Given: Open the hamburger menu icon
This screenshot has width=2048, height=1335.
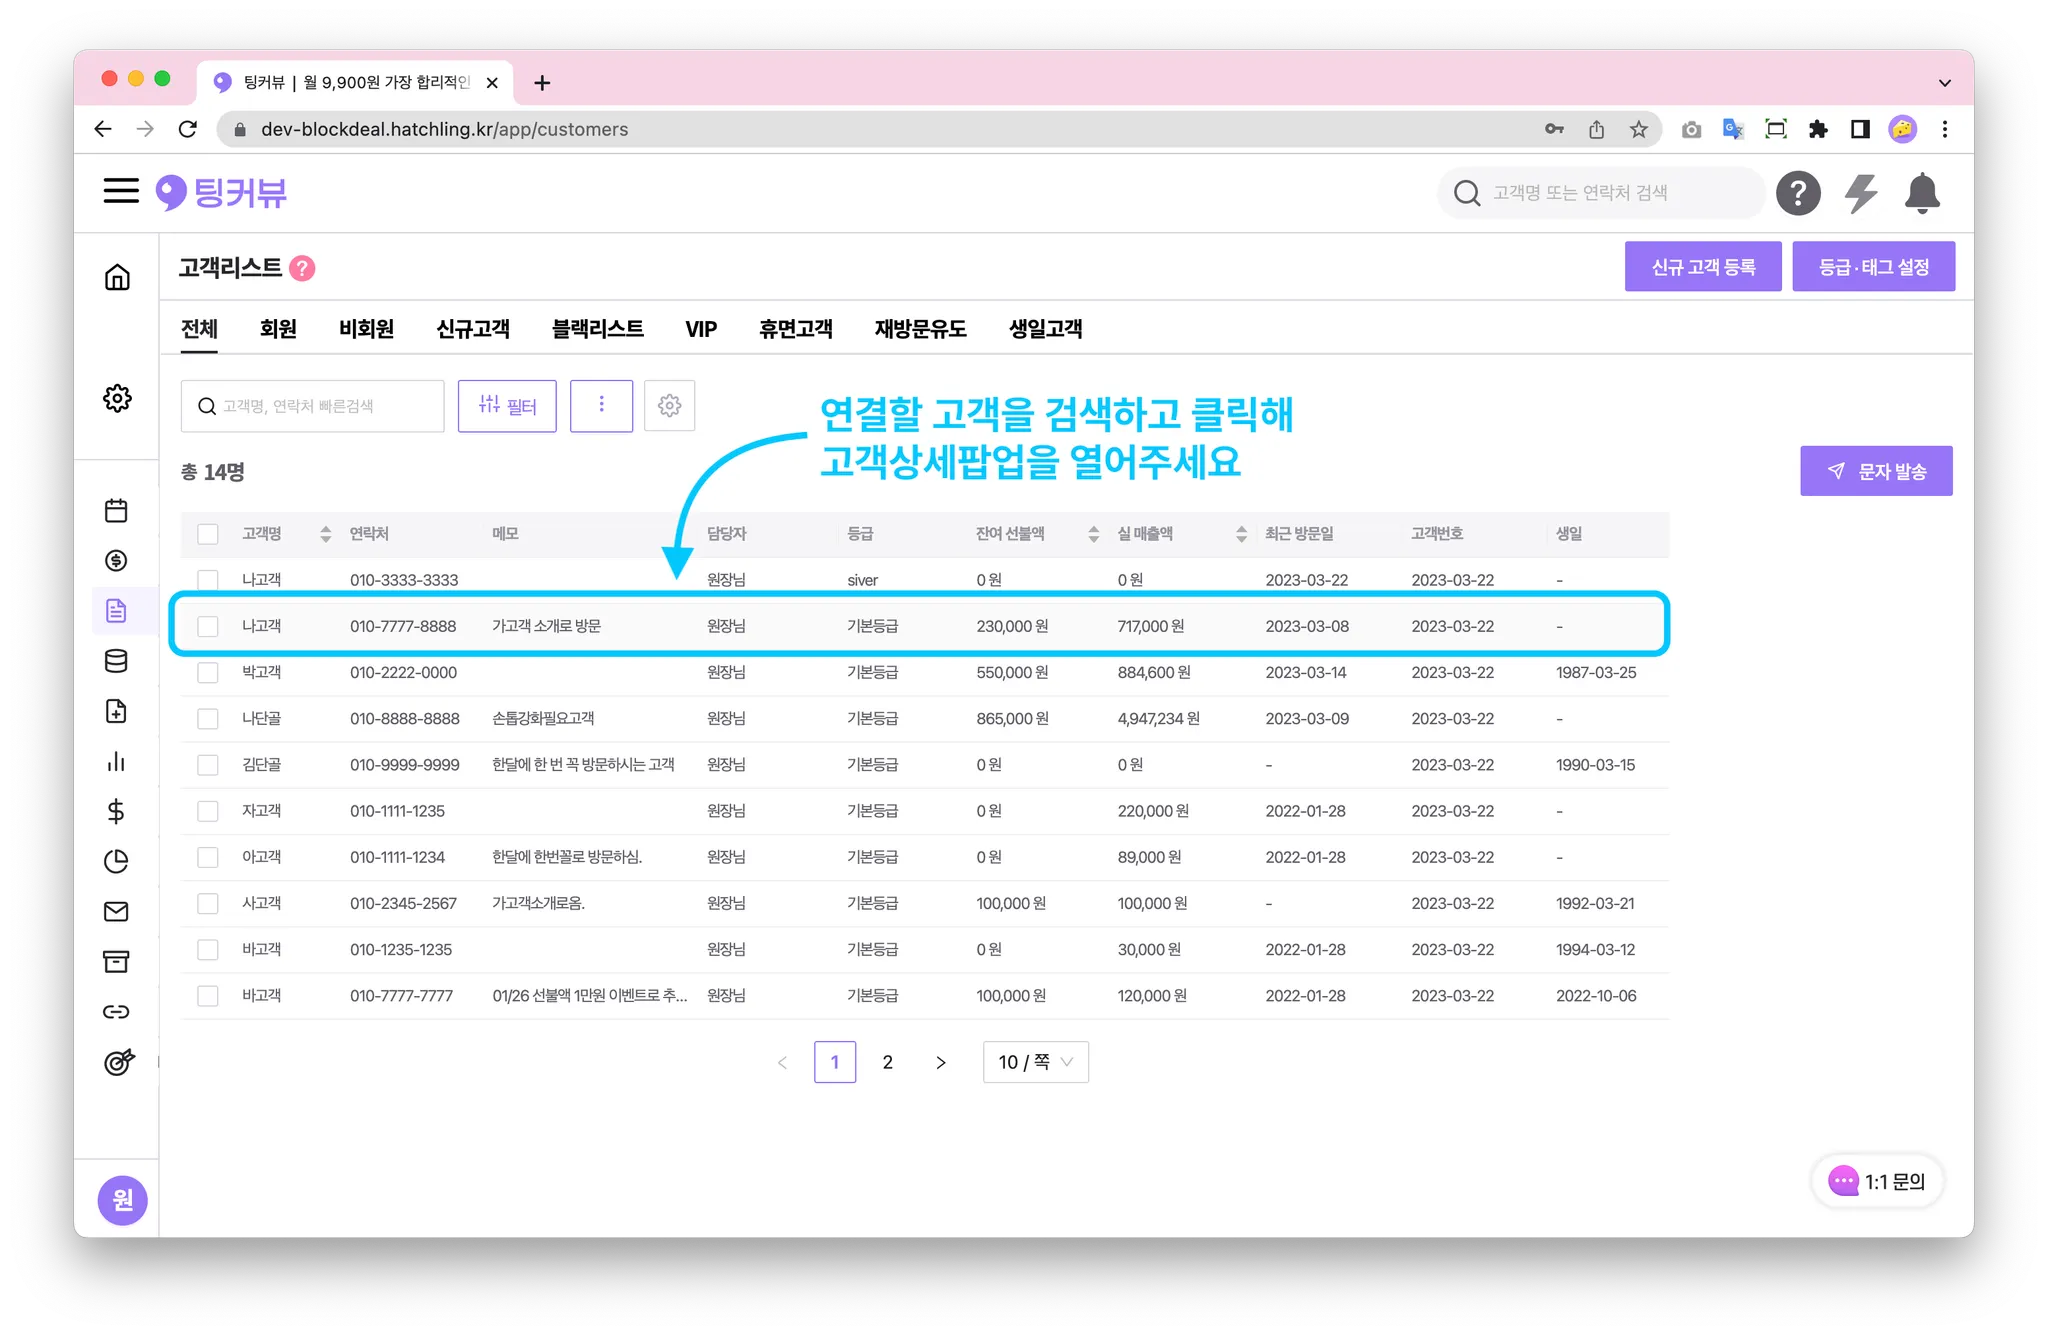Looking at the screenshot, I should pyautogui.click(x=121, y=191).
